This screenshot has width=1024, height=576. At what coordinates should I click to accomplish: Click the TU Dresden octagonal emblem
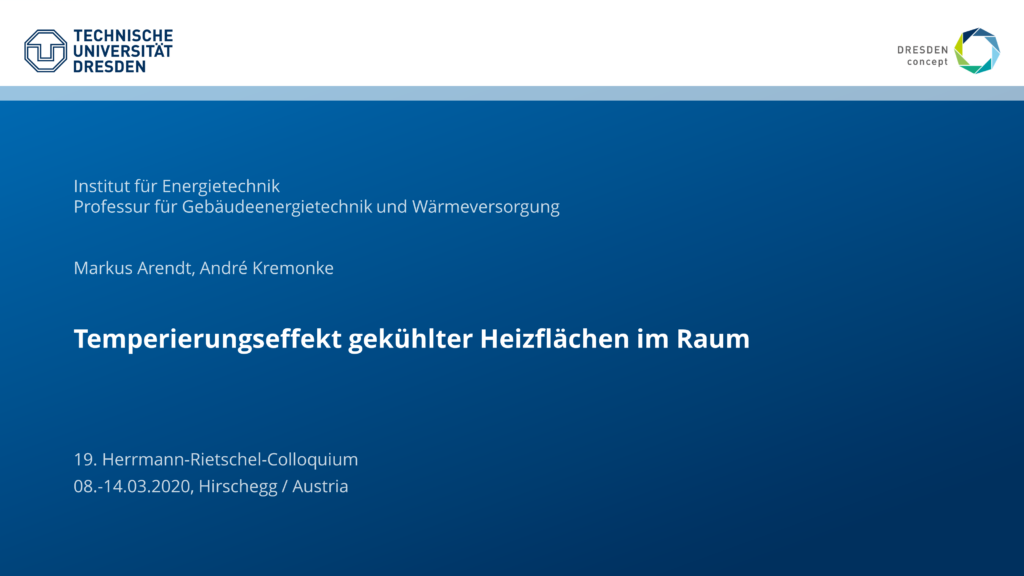click(46, 50)
